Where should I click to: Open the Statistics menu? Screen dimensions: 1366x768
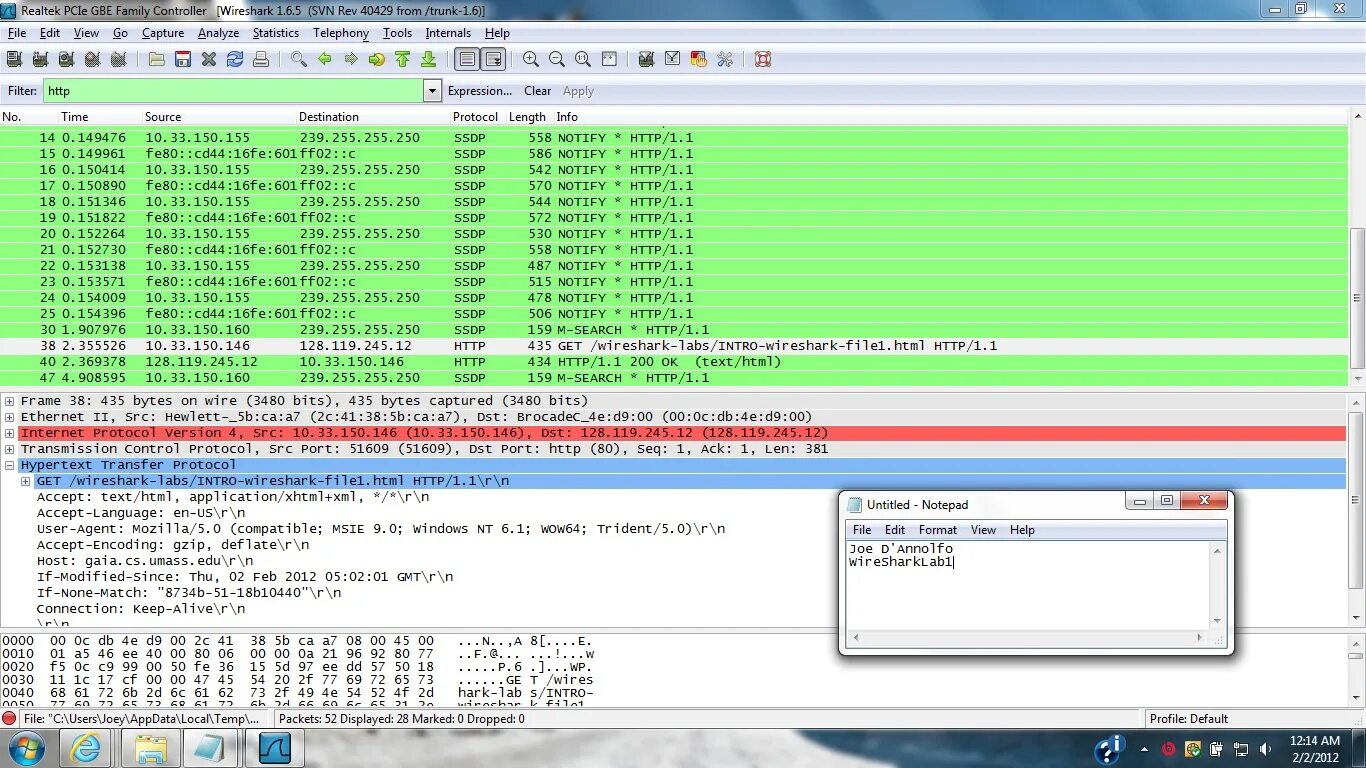(x=275, y=33)
